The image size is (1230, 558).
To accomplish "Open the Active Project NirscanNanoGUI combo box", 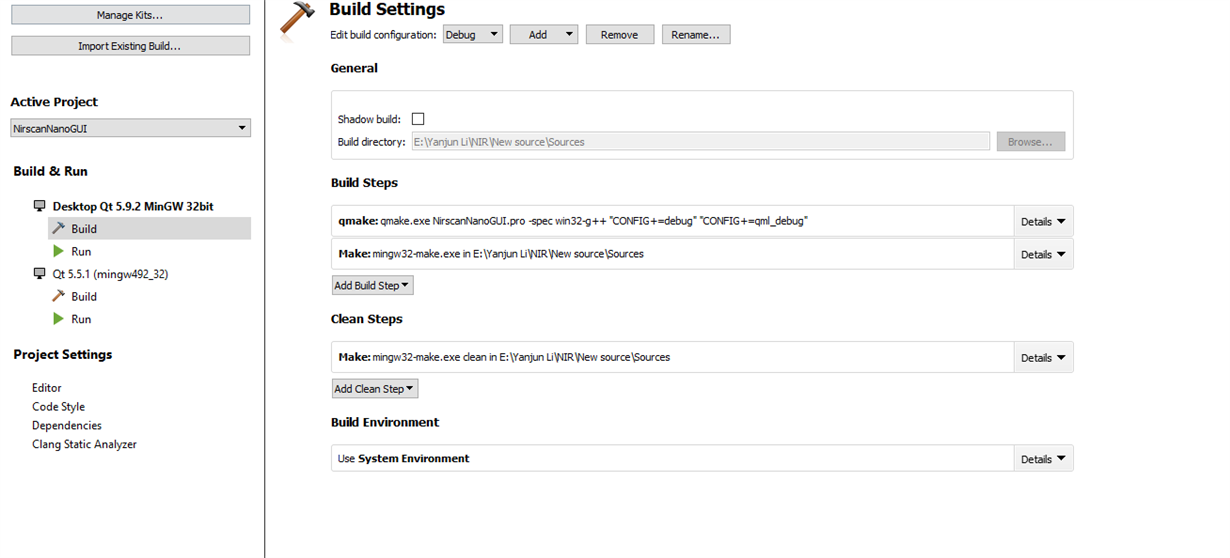I will coord(130,128).
